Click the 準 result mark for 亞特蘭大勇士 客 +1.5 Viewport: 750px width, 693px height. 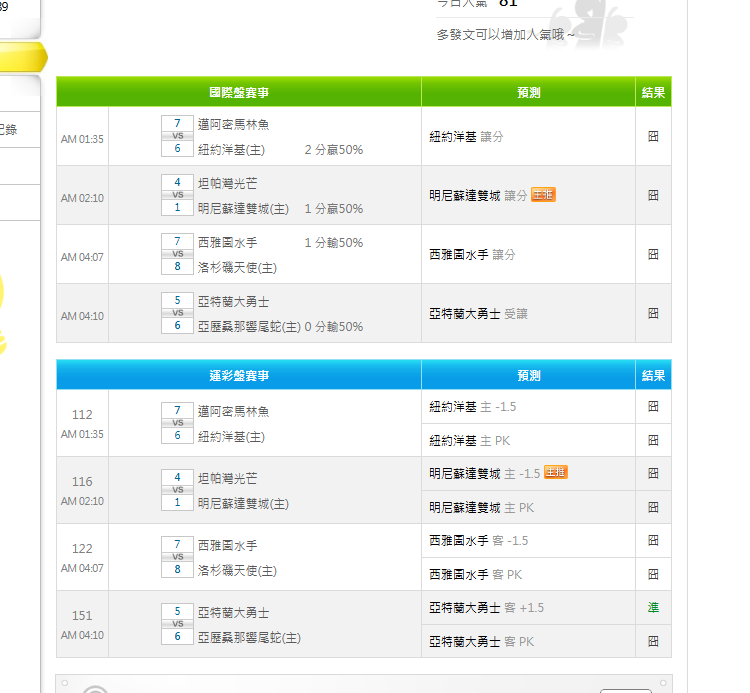click(x=653, y=607)
